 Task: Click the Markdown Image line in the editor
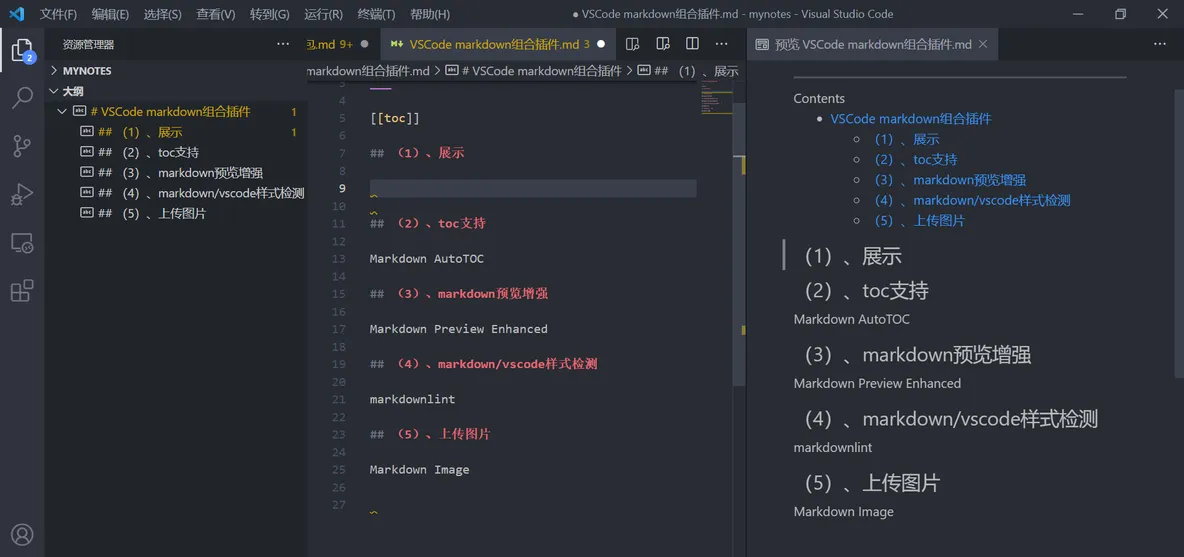click(419, 469)
